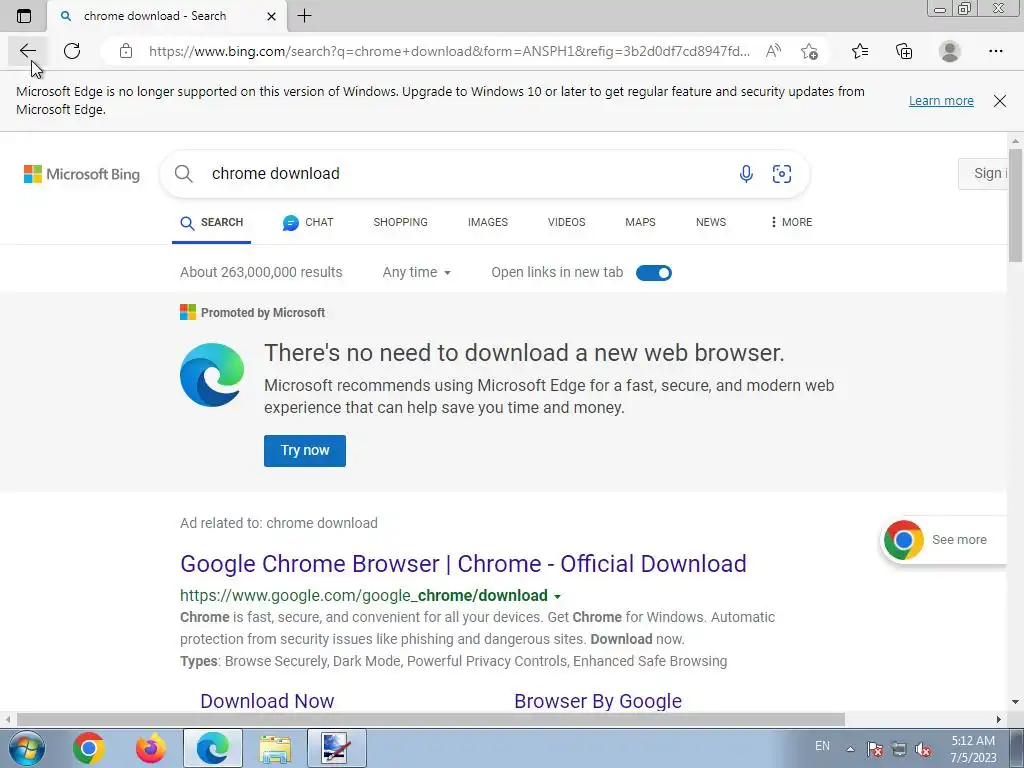This screenshot has width=1024, height=768.
Task: Open a new tab with plus icon
Action: (304, 16)
